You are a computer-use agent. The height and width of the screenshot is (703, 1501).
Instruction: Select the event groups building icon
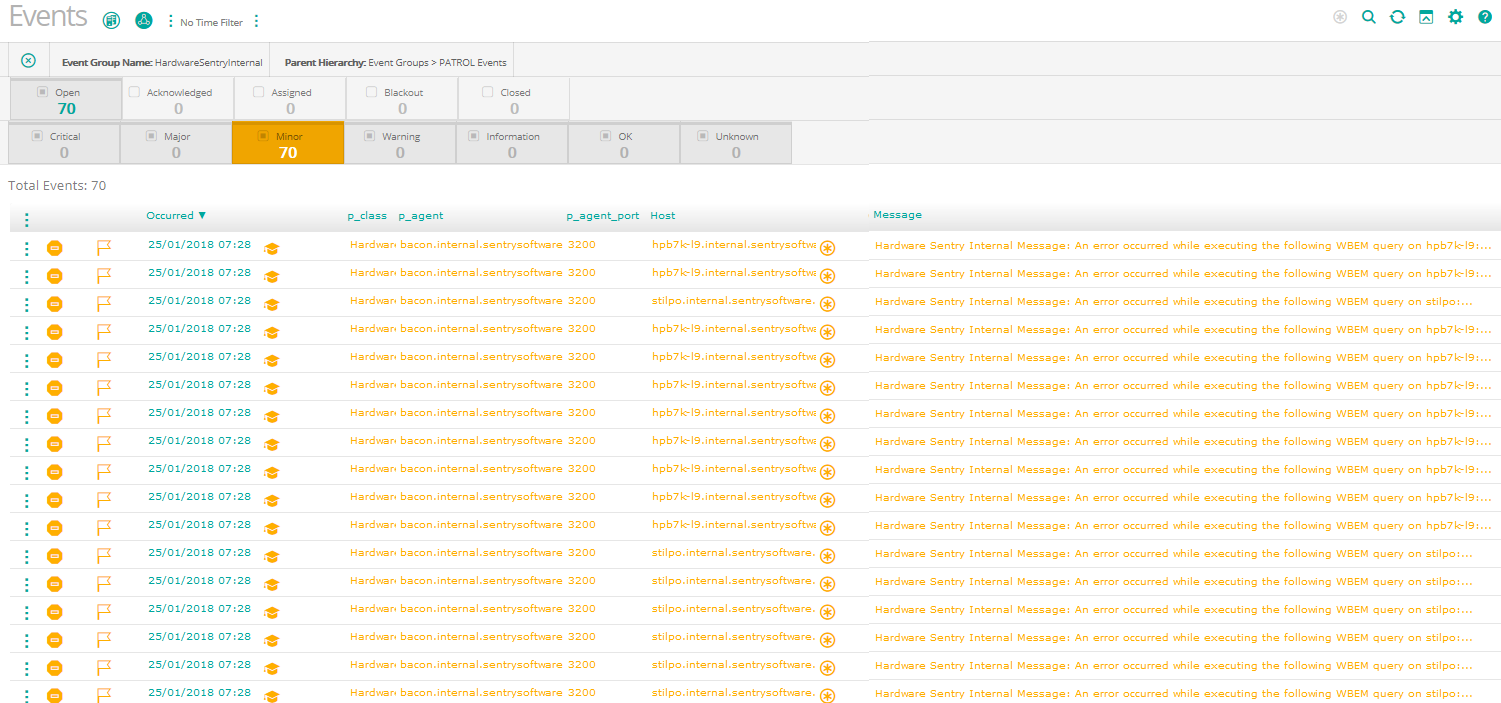(x=111, y=20)
